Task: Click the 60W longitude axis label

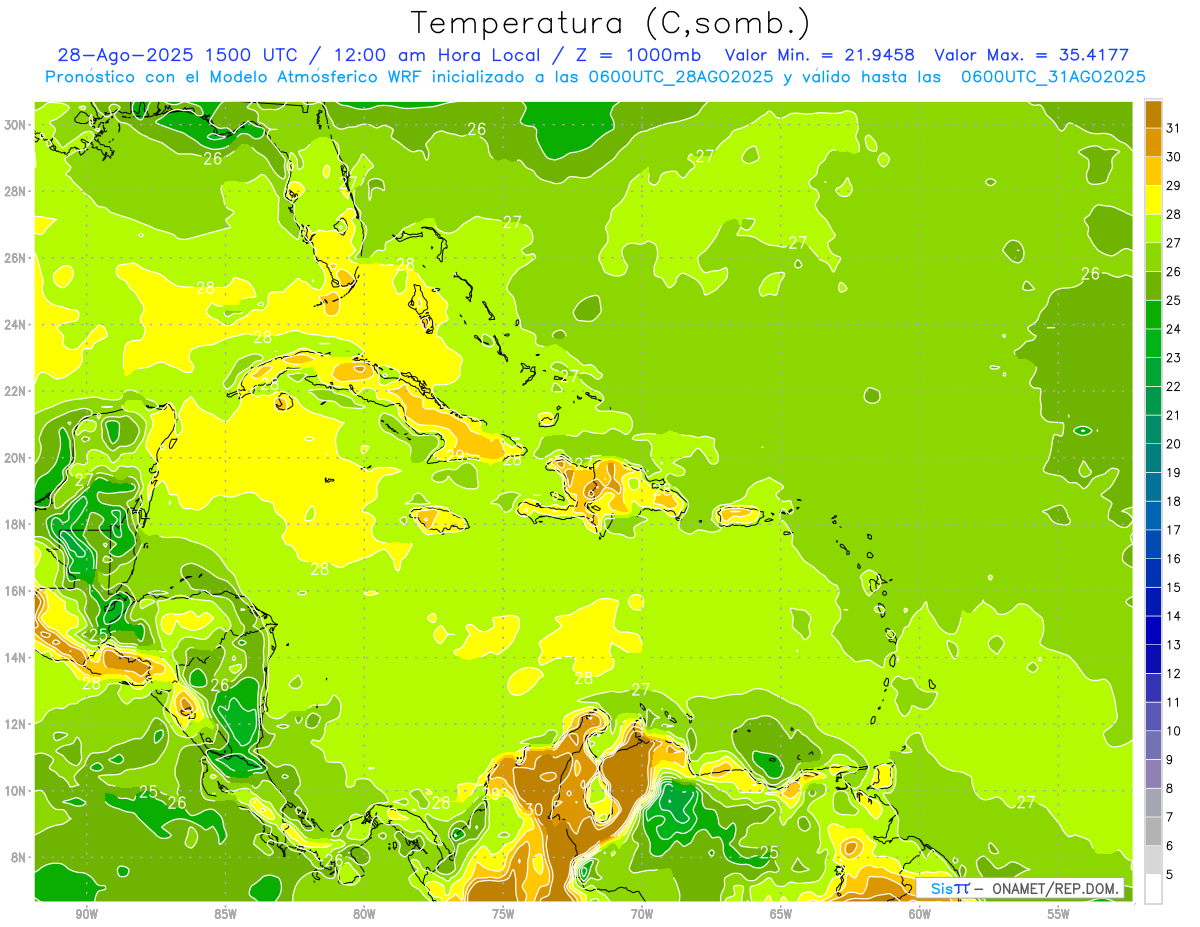Action: click(x=920, y=914)
